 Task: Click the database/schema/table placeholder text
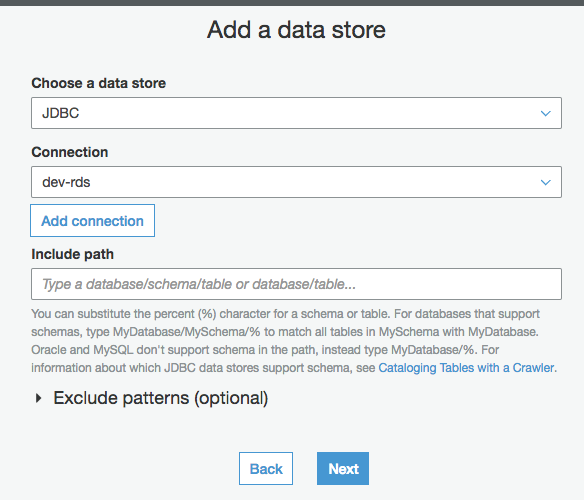[199, 284]
